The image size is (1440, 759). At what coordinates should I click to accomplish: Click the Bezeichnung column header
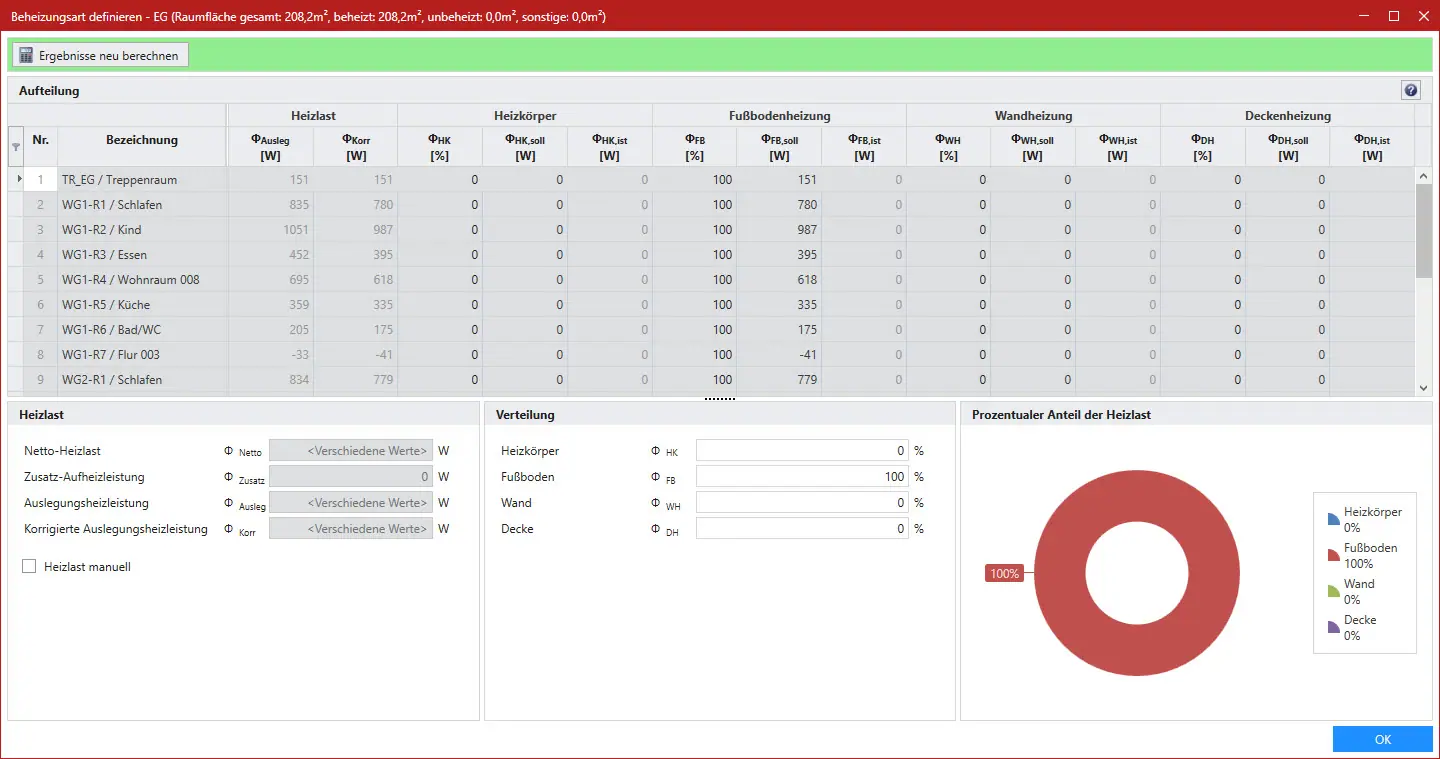[x=142, y=140]
